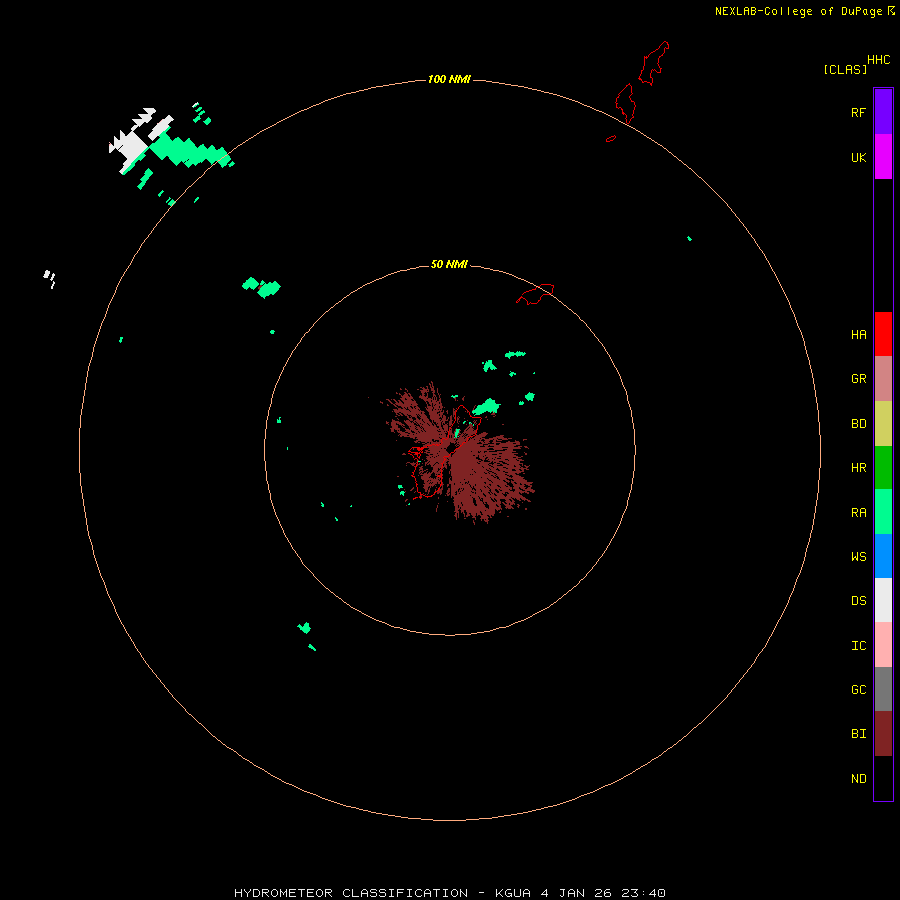
Task: Click the WS legend label
Action: click(858, 556)
